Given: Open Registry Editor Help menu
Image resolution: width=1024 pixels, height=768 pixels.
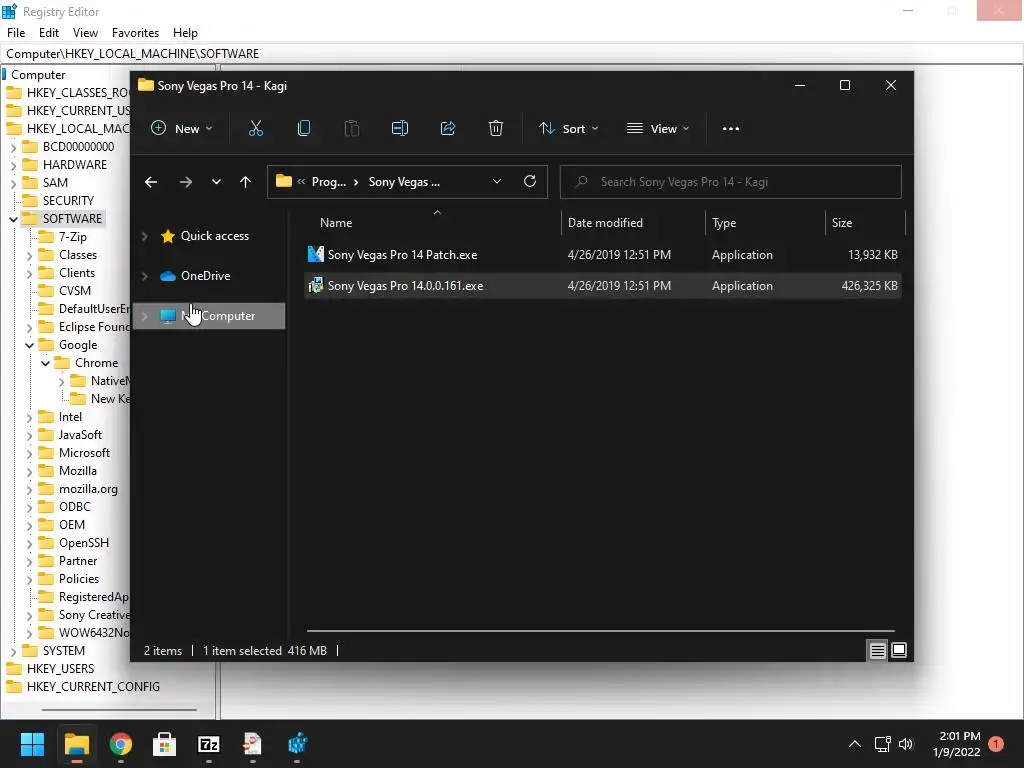Looking at the screenshot, I should coord(185,33).
